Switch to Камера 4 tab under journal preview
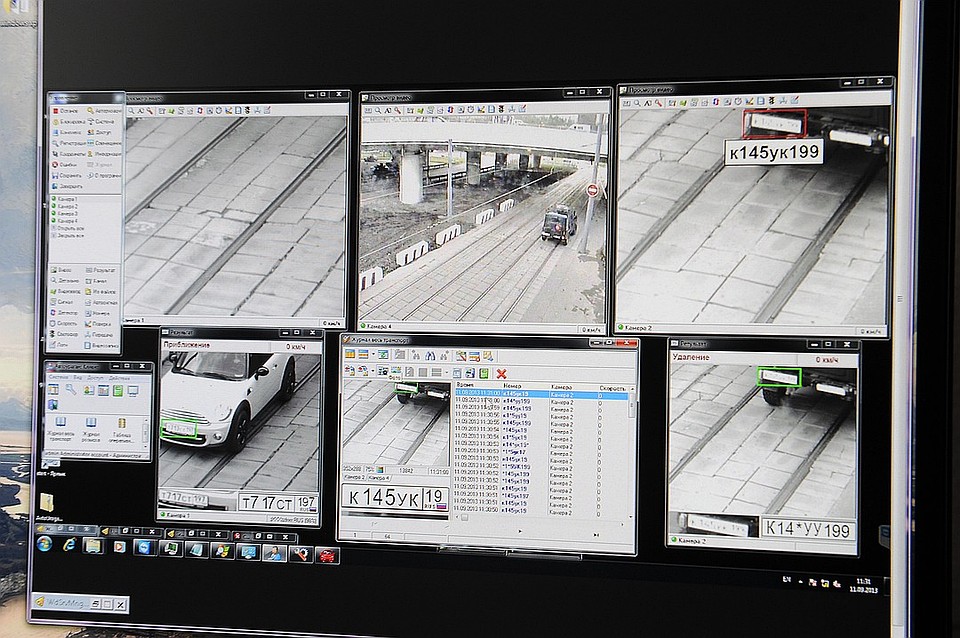This screenshot has width=960, height=638. coord(378,477)
